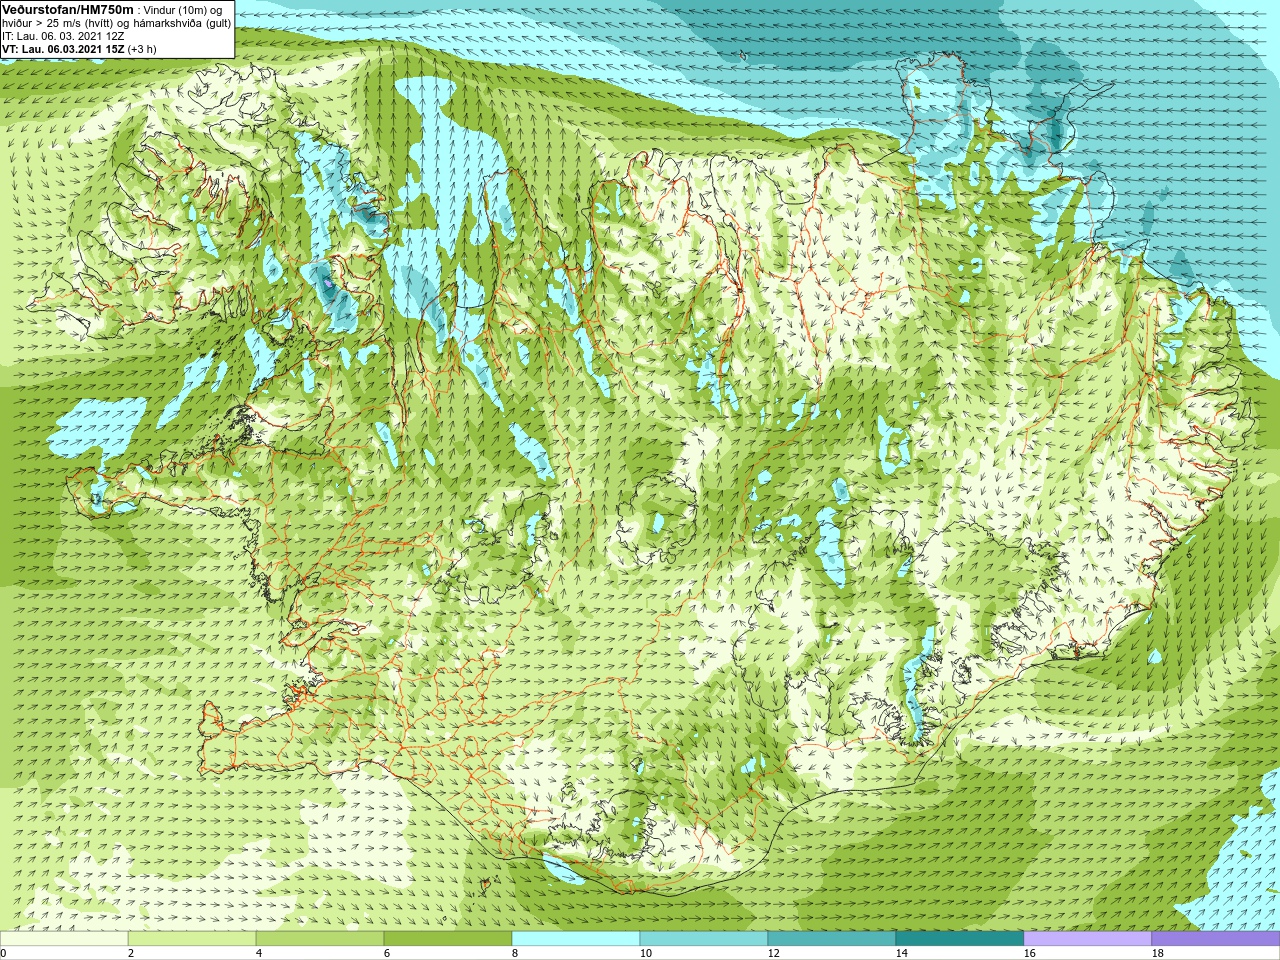Image resolution: width=1280 pixels, height=960 pixels.
Task: Click the 10–12 m/s turquoise legend swatch
Action: [x=704, y=939]
